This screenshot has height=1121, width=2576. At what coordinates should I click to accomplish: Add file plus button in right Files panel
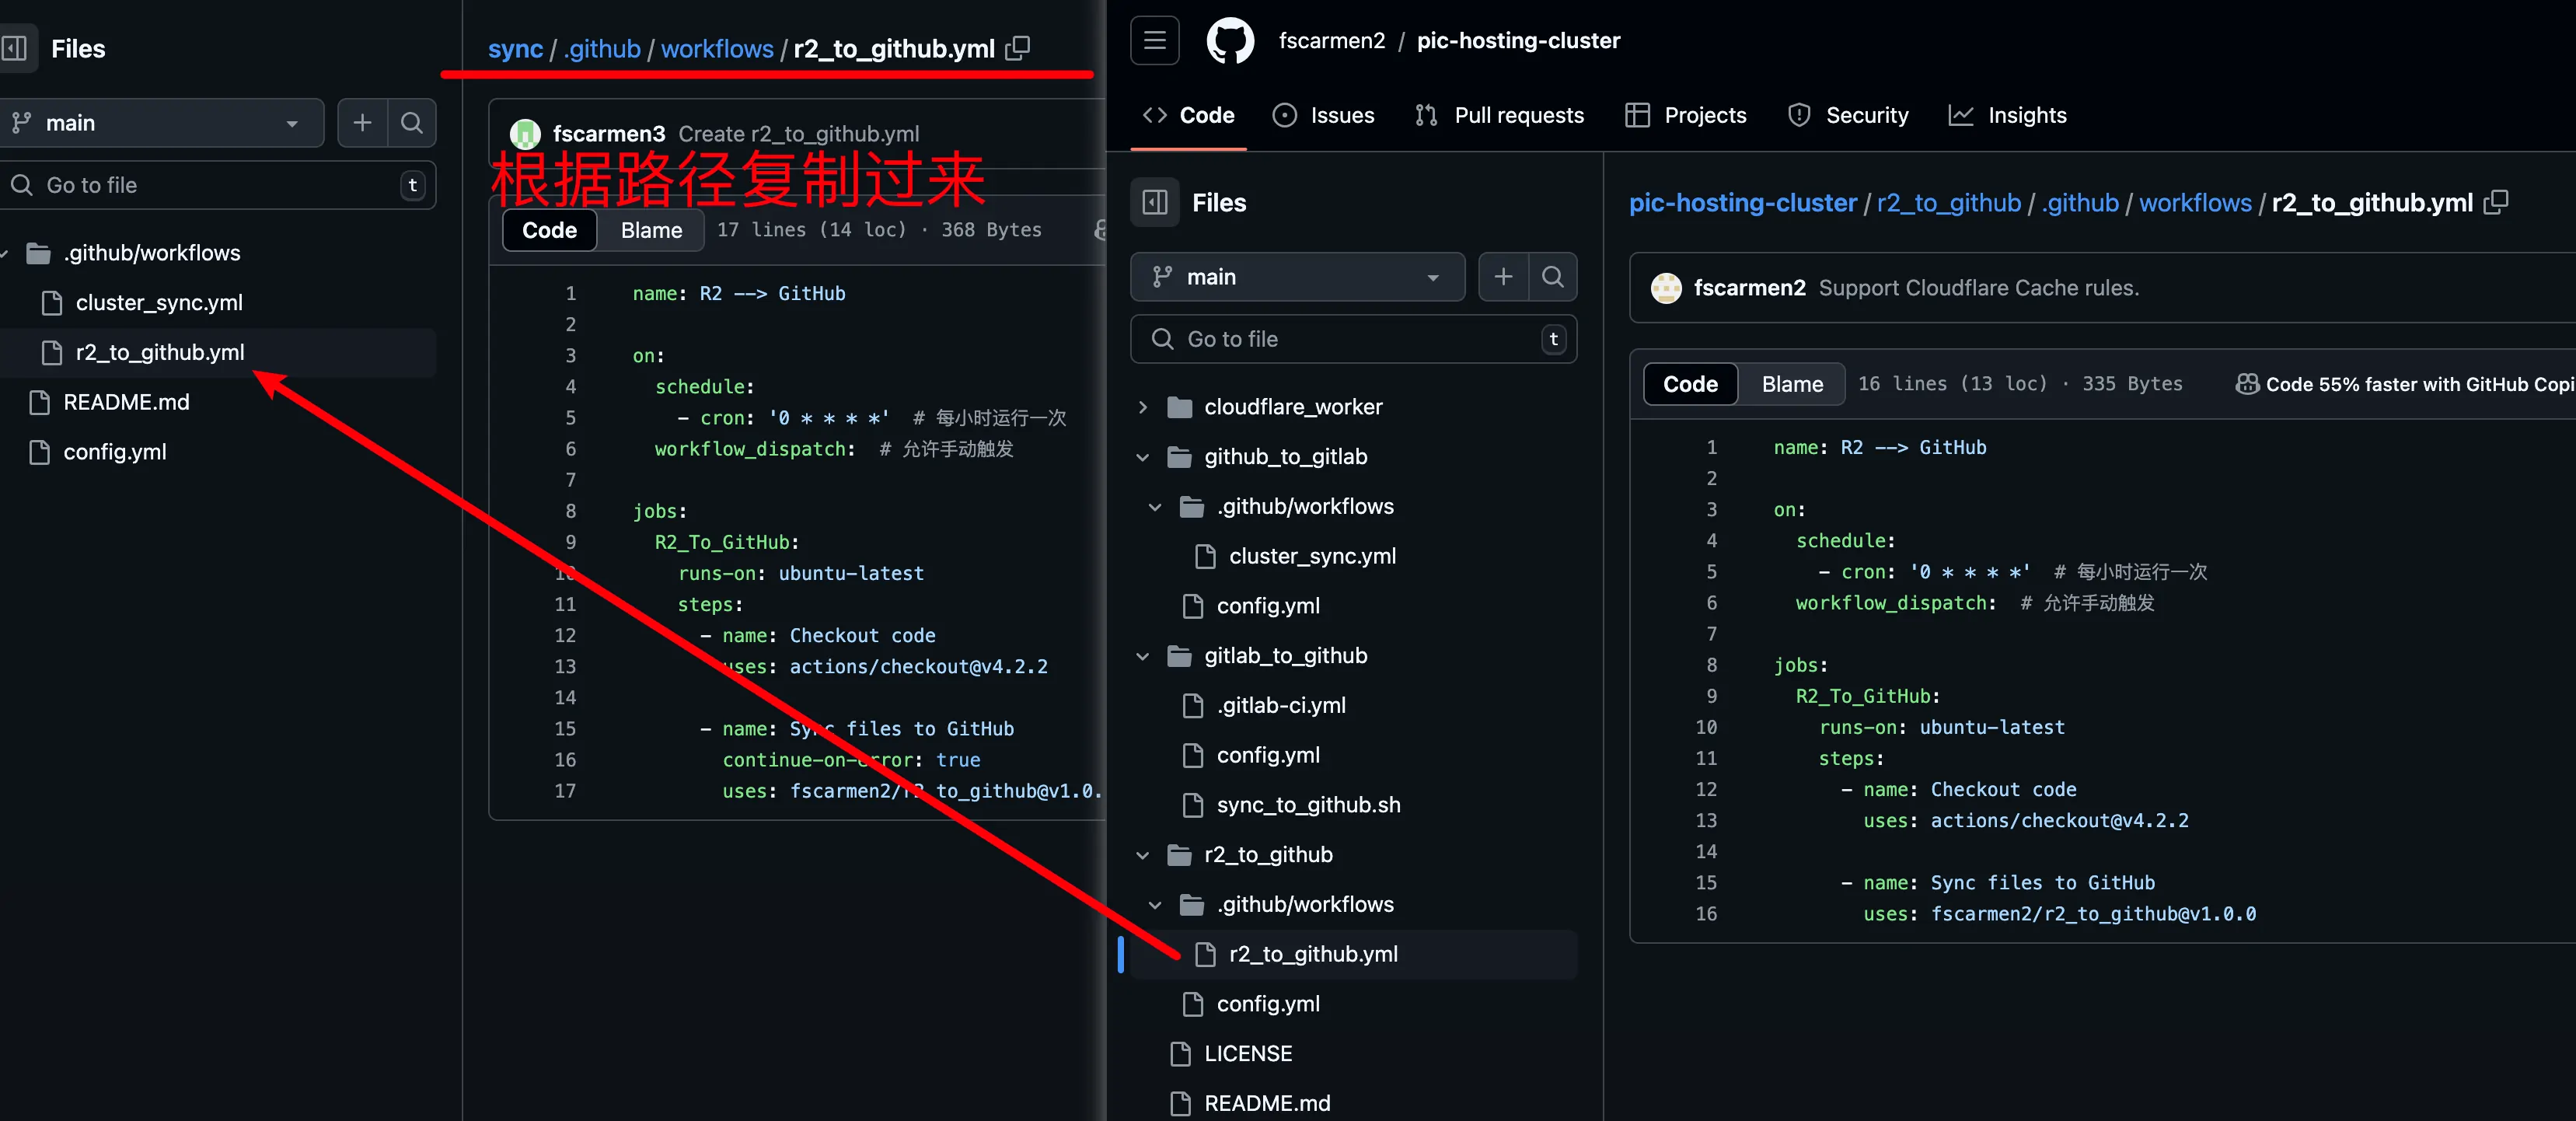pos(1503,277)
